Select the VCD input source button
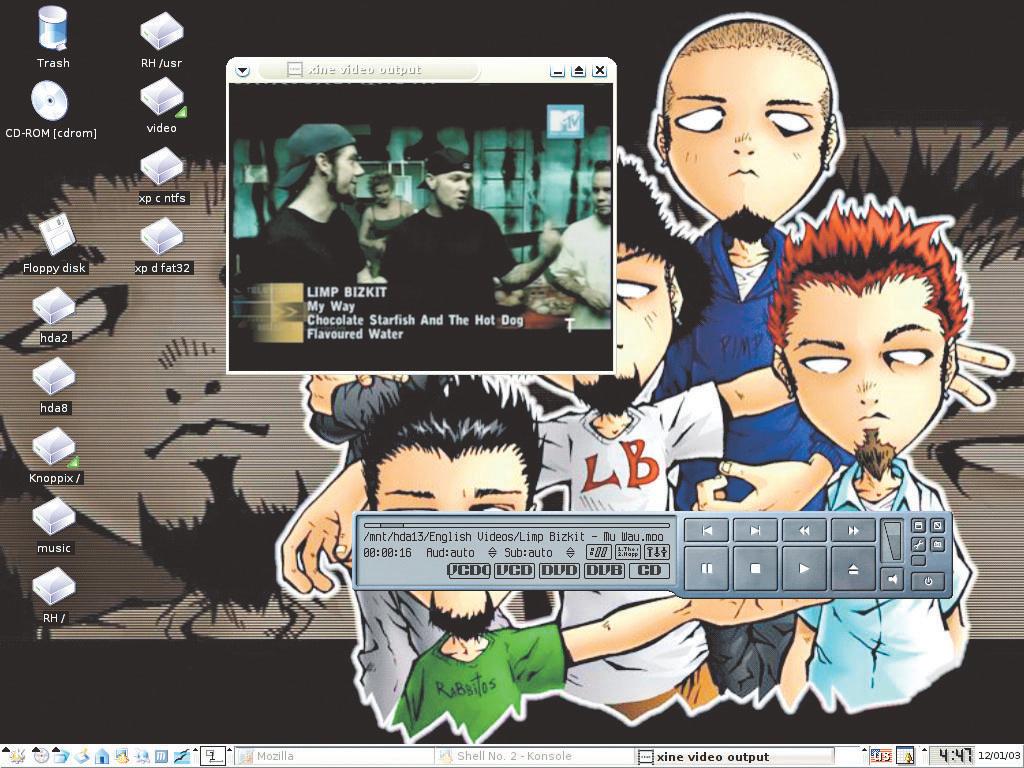This screenshot has width=1024, height=768. pos(515,571)
